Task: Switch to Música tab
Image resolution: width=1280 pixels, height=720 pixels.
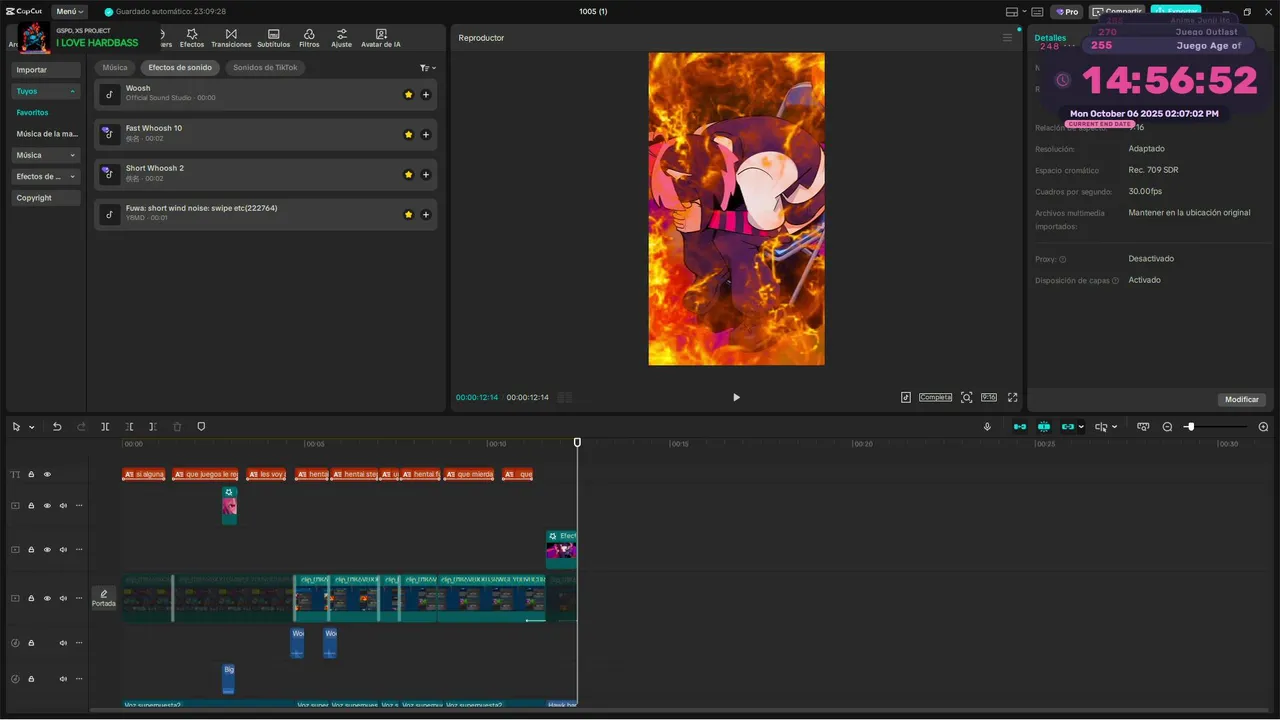Action: (115, 68)
